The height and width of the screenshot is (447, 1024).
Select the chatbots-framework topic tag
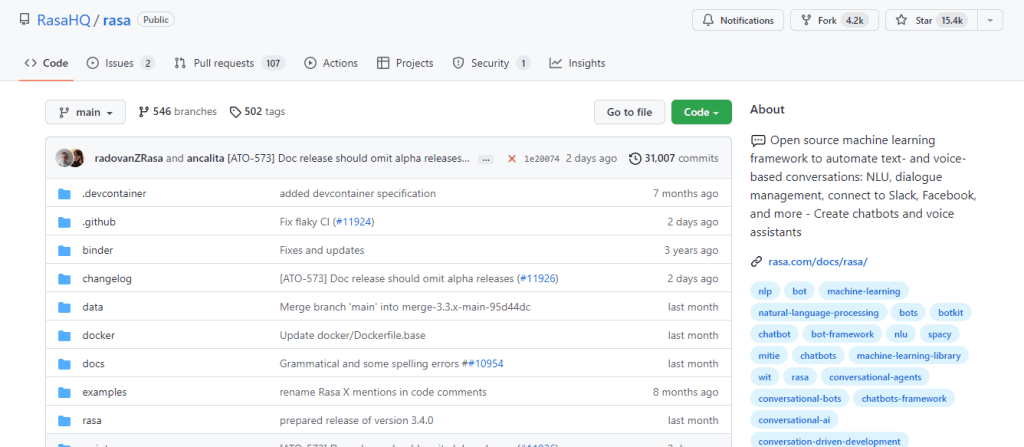[904, 398]
